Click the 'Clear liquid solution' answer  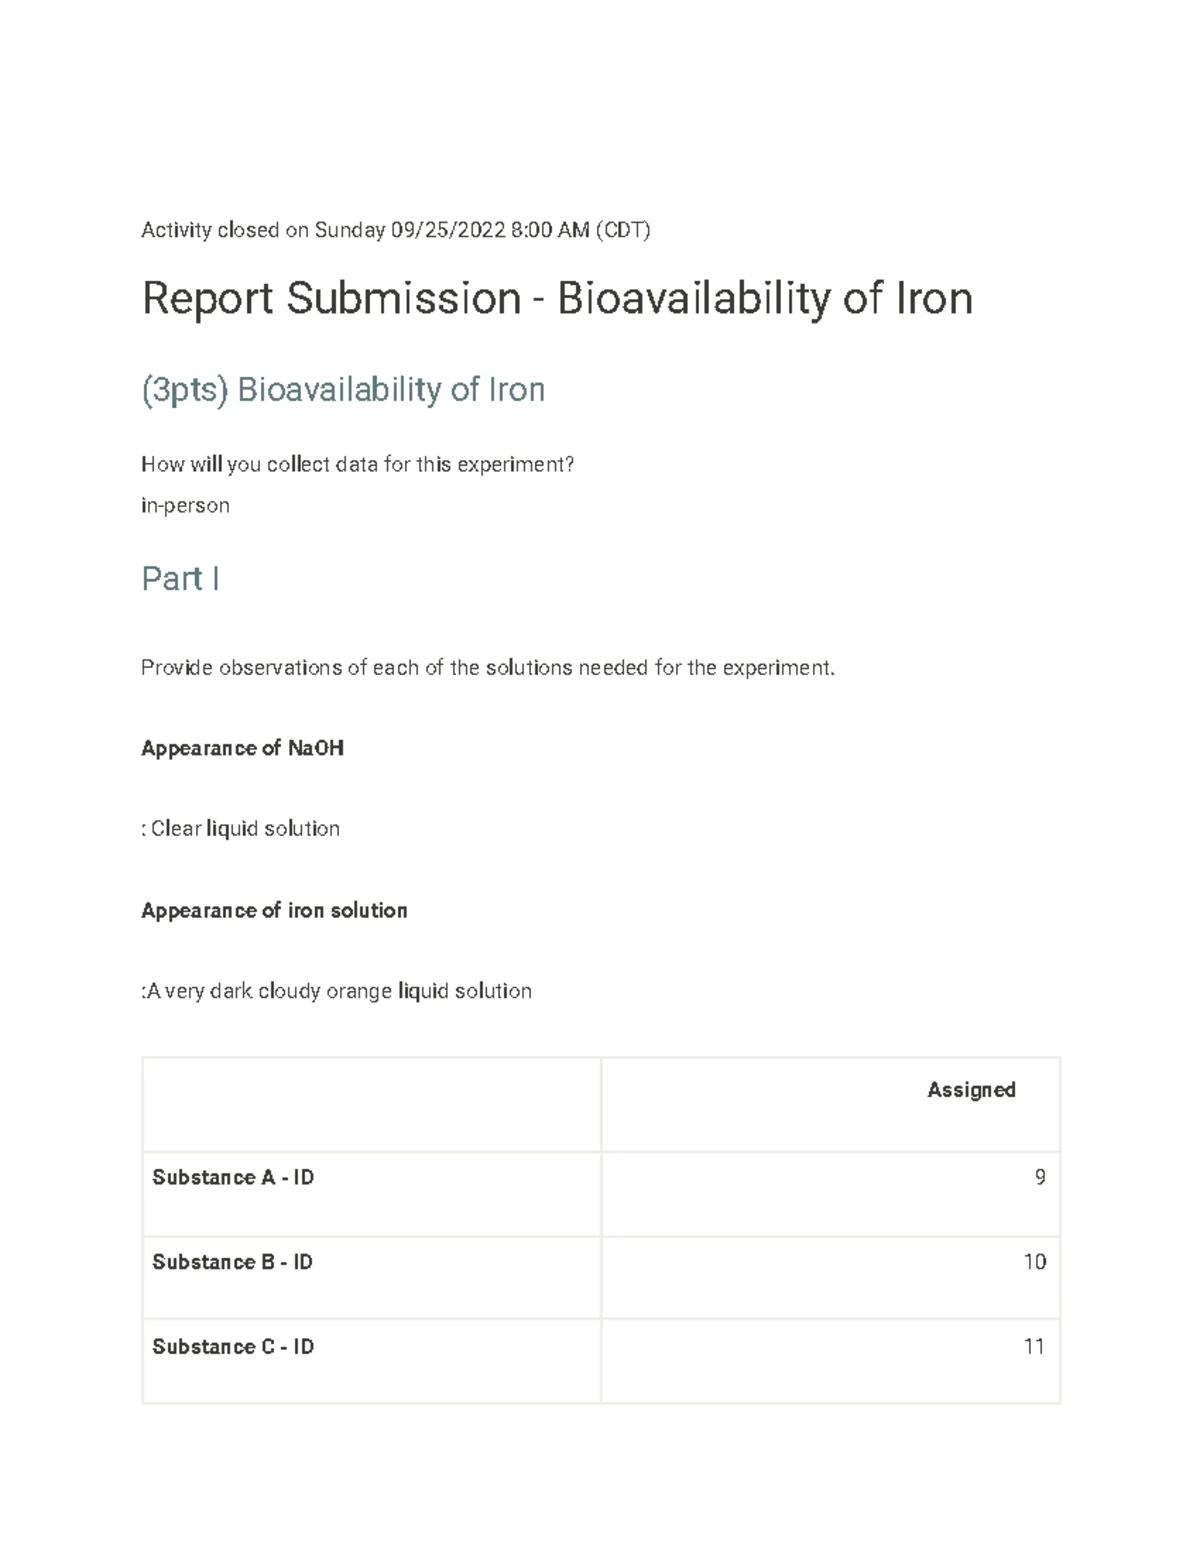[x=244, y=829]
